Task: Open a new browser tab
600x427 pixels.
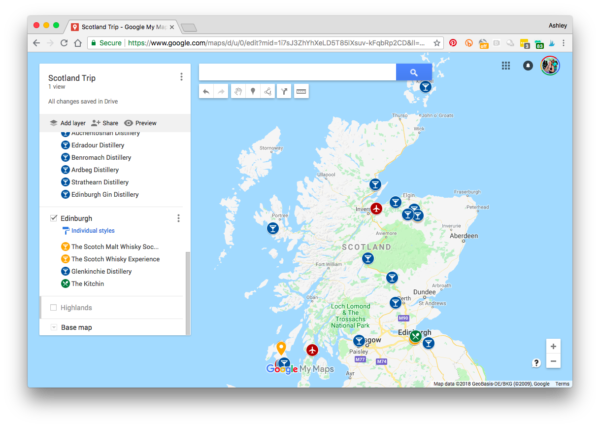Action: 189,28
